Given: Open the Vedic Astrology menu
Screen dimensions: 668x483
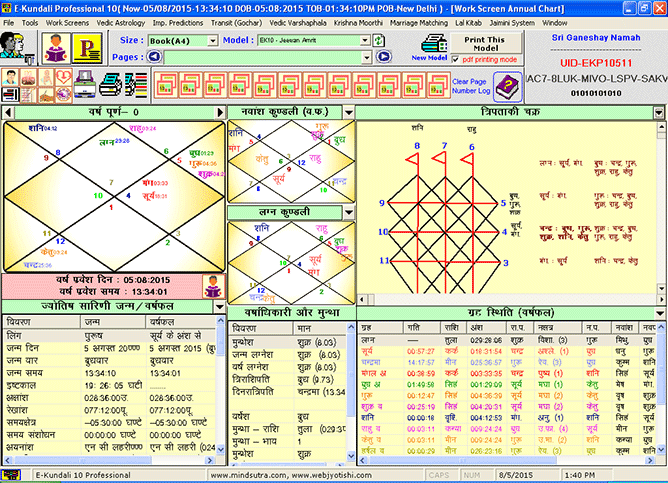Looking at the screenshot, I should click(x=121, y=23).
